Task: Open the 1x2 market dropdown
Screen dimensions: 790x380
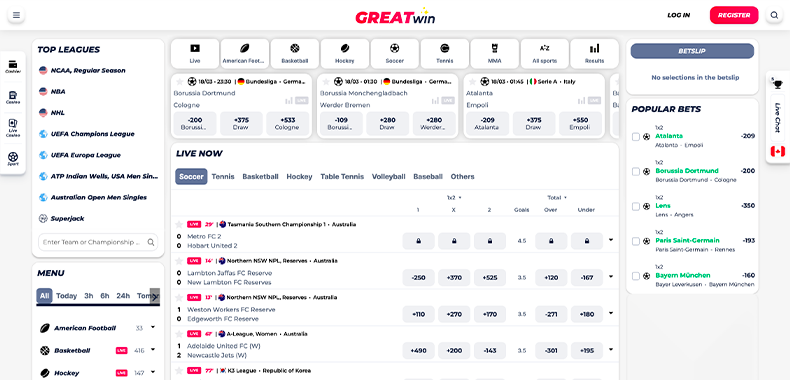Action: point(454,198)
